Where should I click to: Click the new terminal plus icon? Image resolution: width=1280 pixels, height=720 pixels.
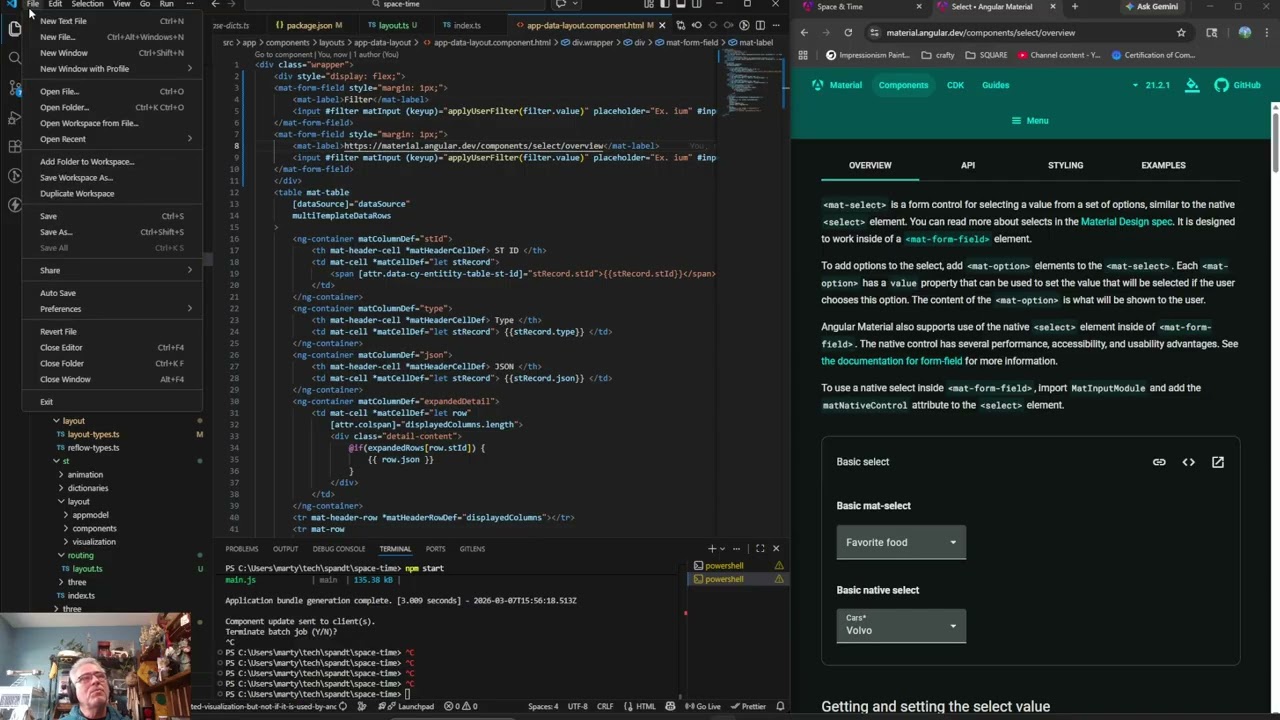712,548
